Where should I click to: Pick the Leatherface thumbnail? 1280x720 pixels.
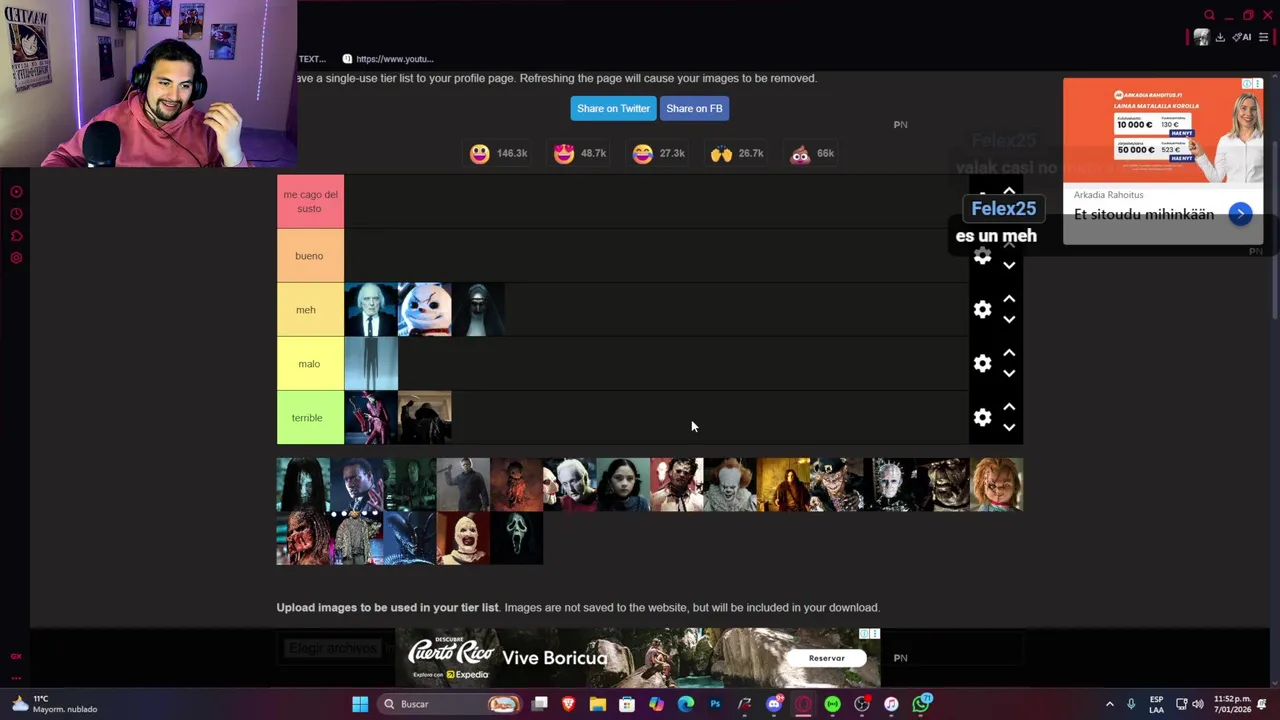coord(677,484)
